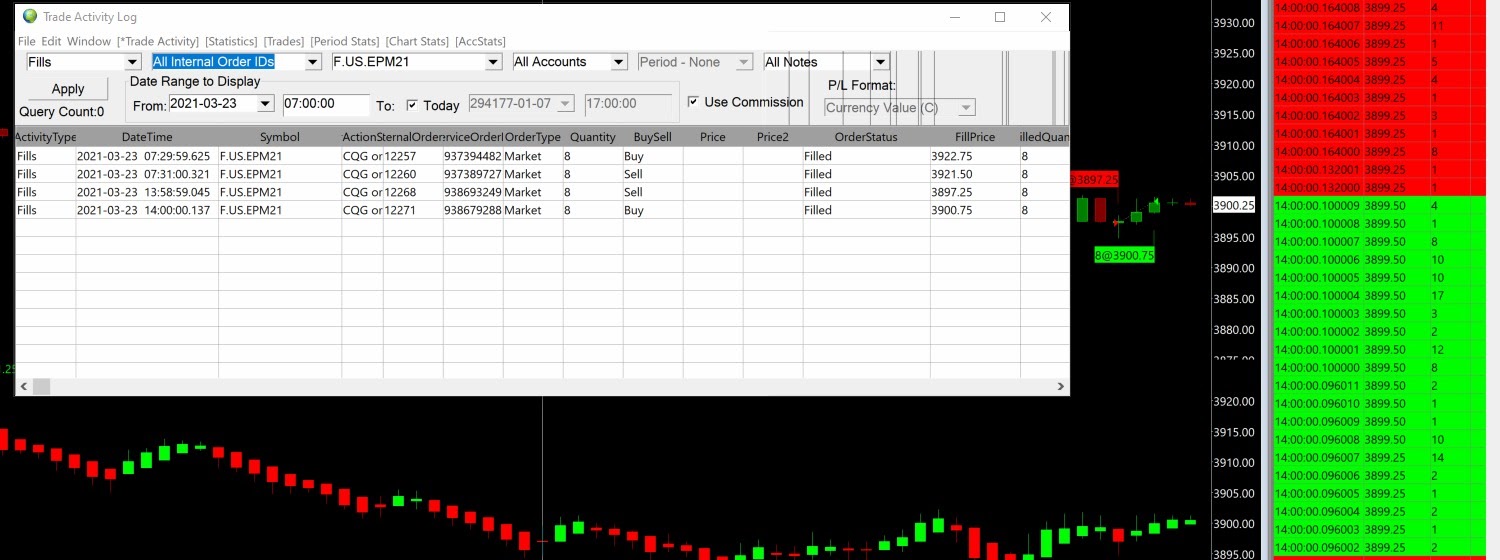Maximize the Trade Activity Log window
This screenshot has width=1500, height=560.
click(x=1000, y=17)
